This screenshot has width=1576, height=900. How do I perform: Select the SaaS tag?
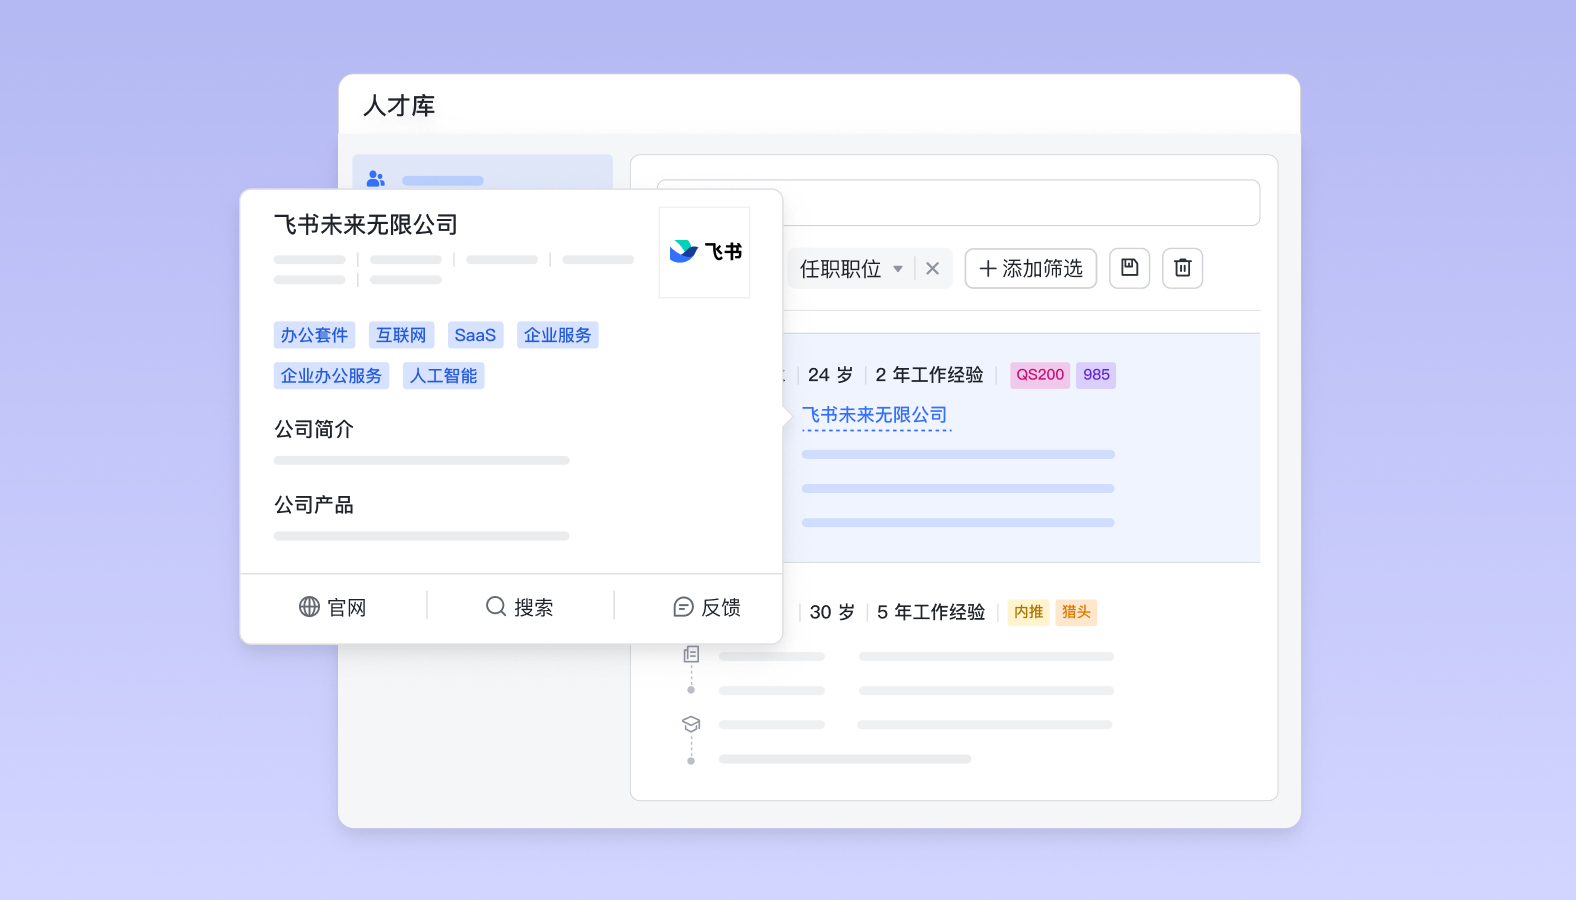(x=475, y=335)
